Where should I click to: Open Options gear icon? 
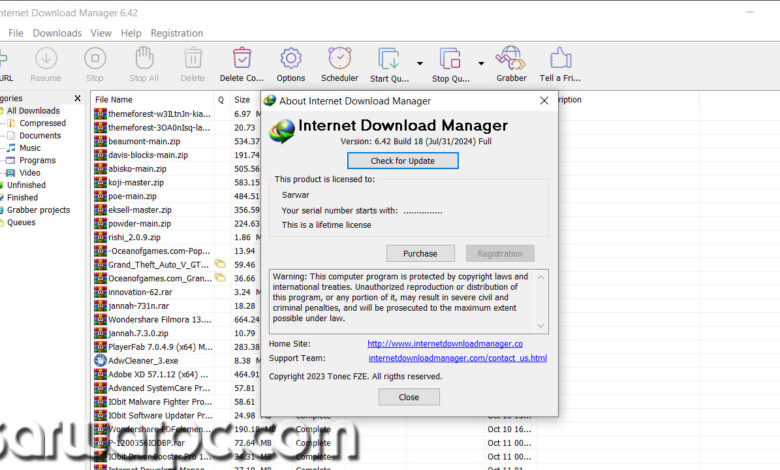pyautogui.click(x=291, y=58)
